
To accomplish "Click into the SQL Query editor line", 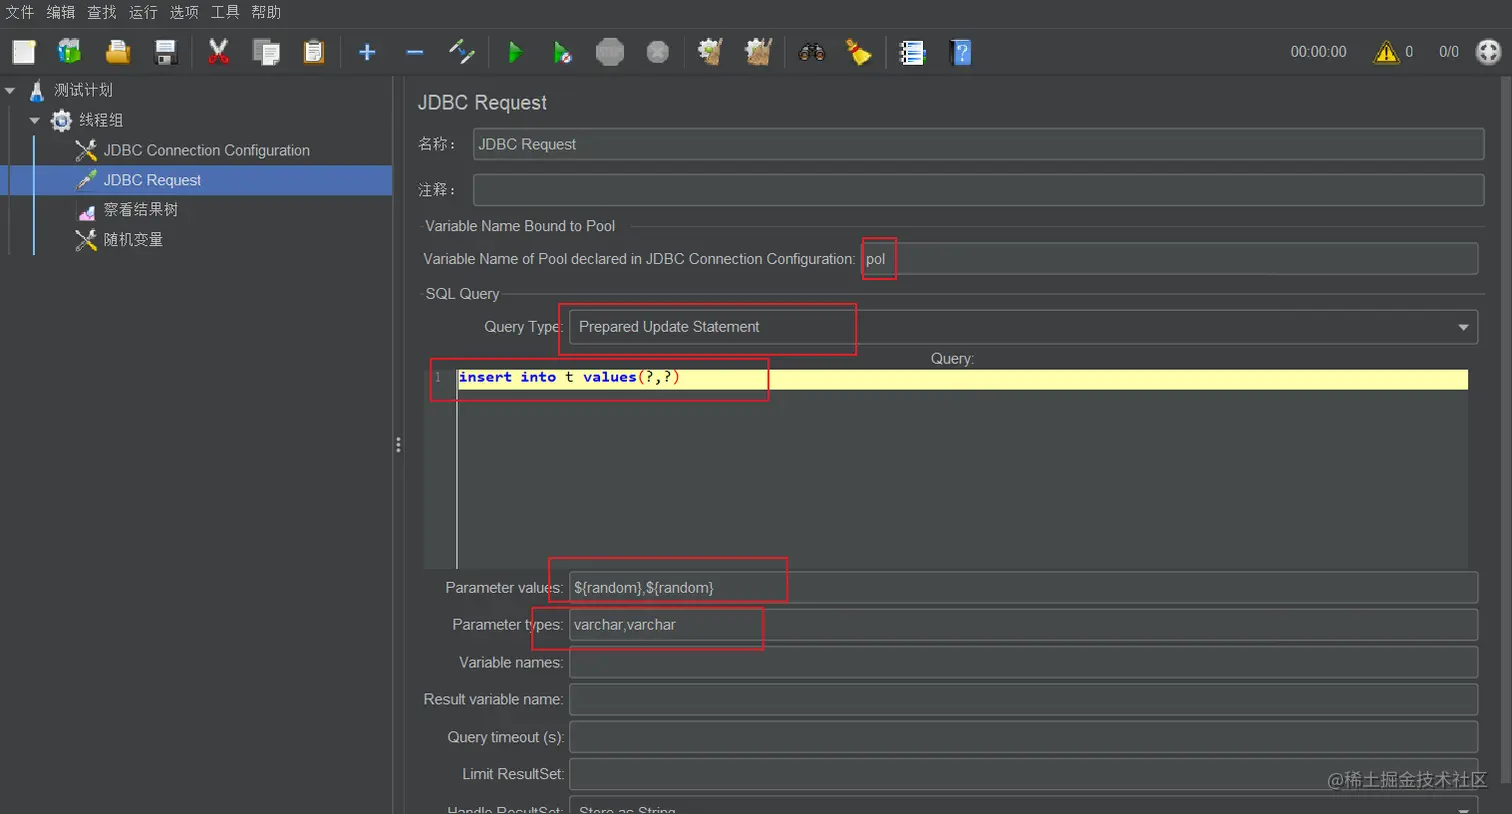I will (962, 378).
